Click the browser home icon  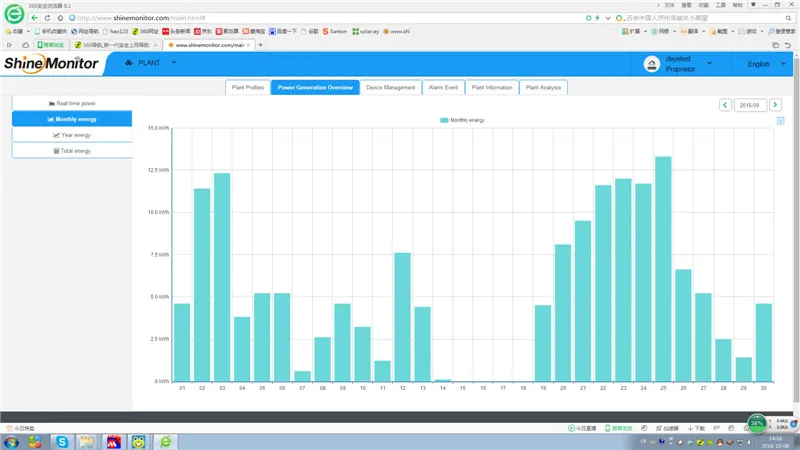[x=60, y=18]
